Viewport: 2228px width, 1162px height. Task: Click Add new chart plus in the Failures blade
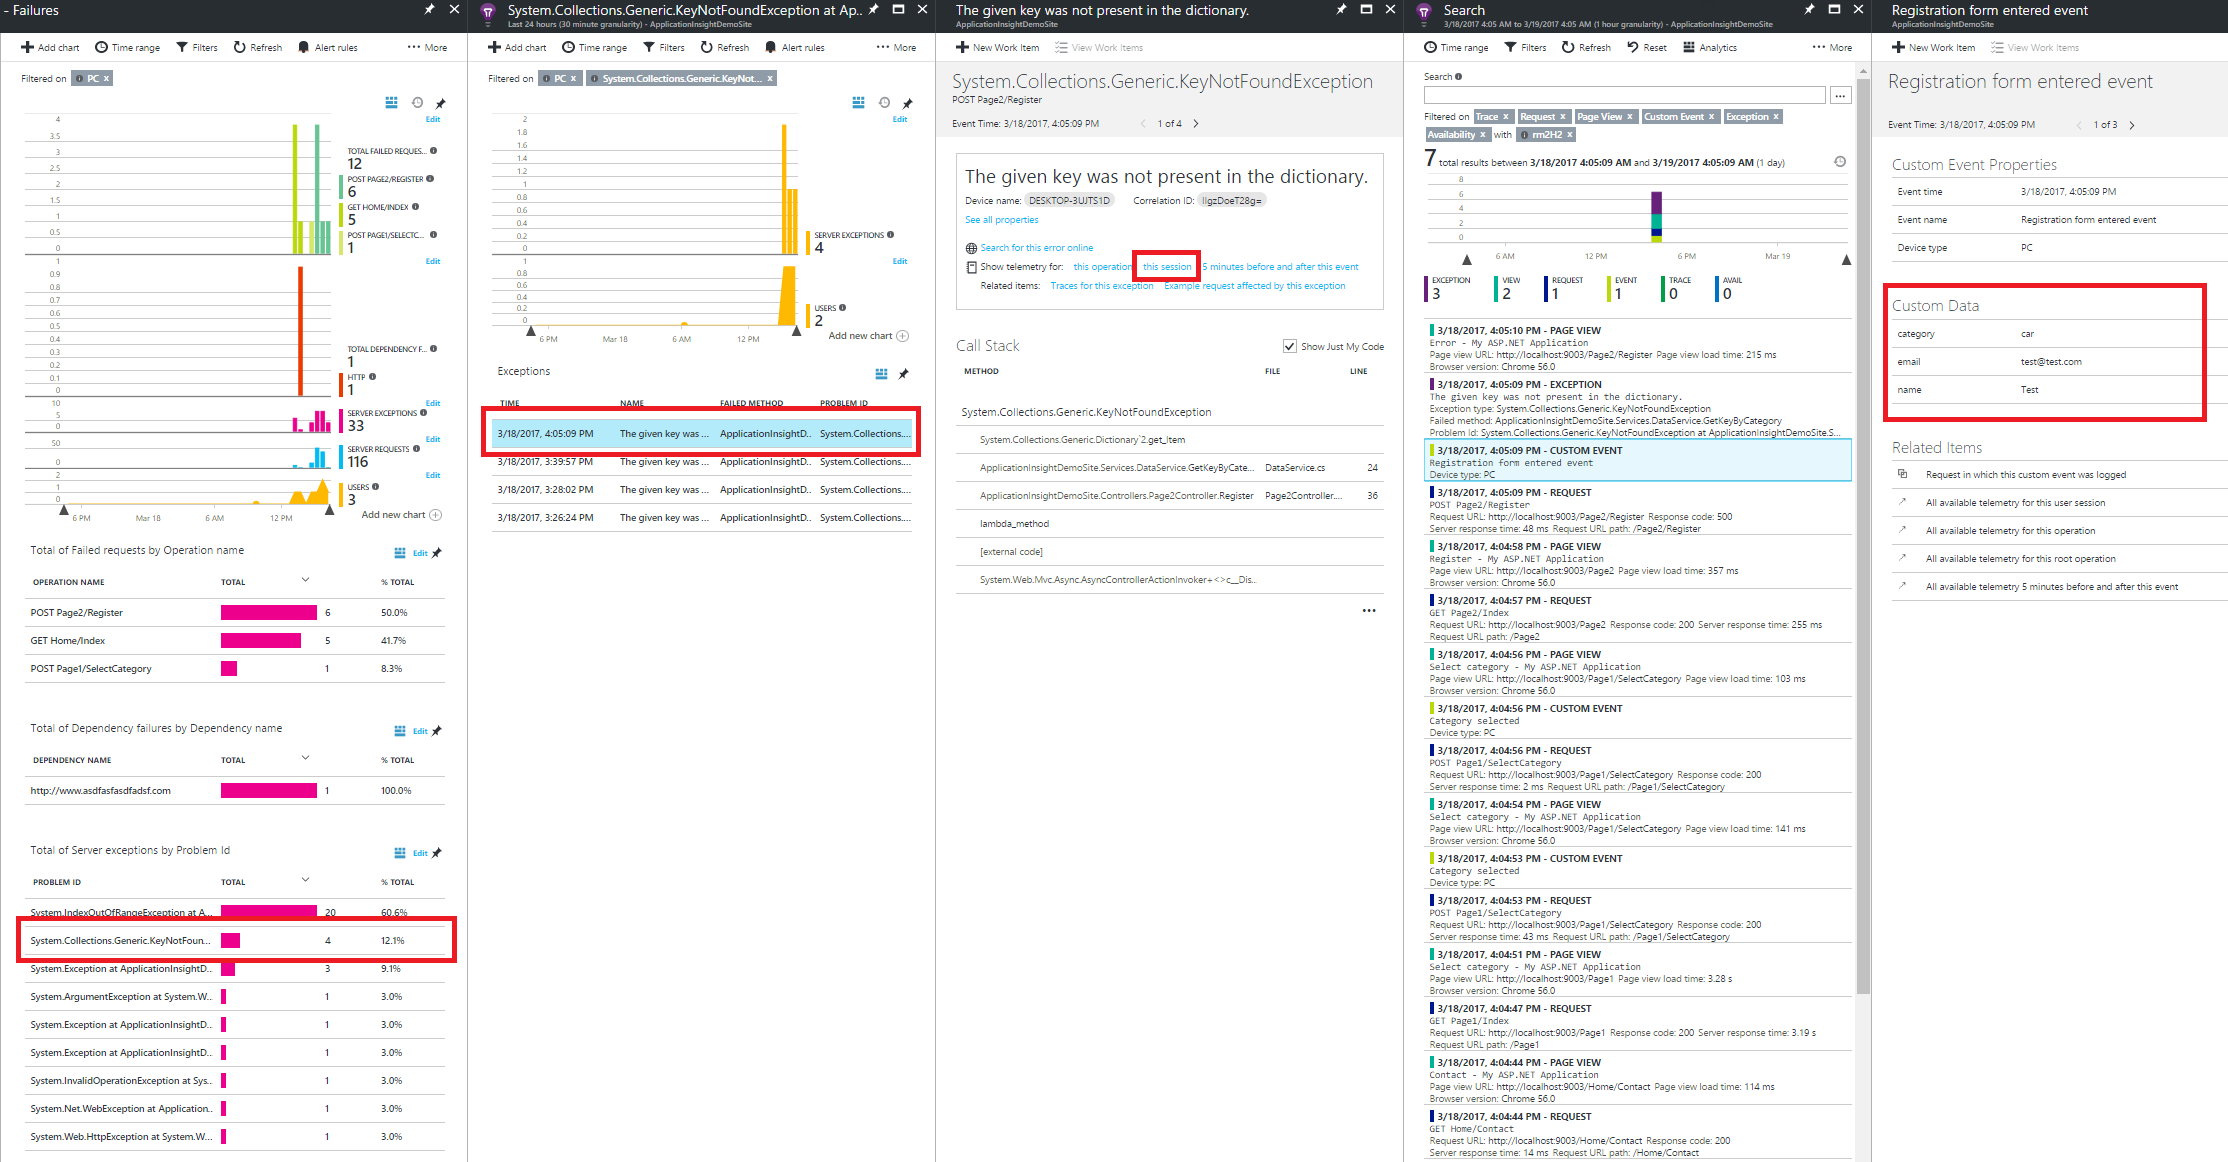click(x=435, y=515)
